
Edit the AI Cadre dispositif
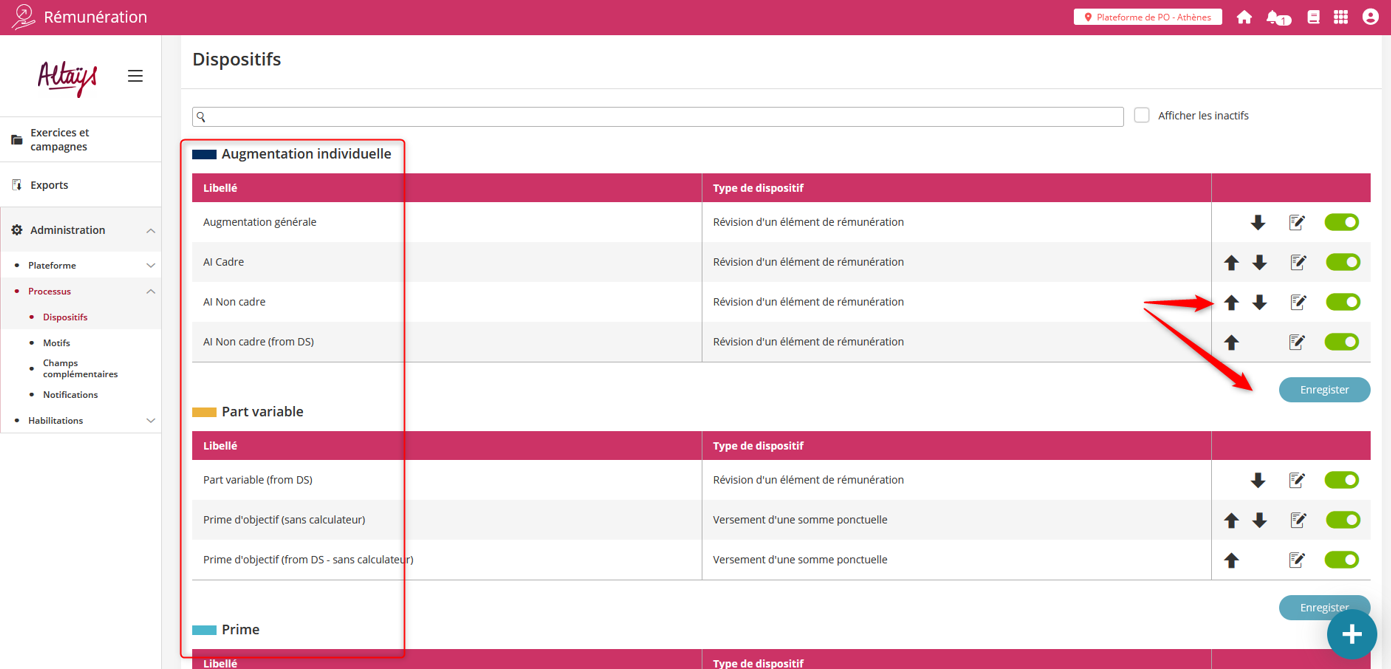pos(1297,262)
